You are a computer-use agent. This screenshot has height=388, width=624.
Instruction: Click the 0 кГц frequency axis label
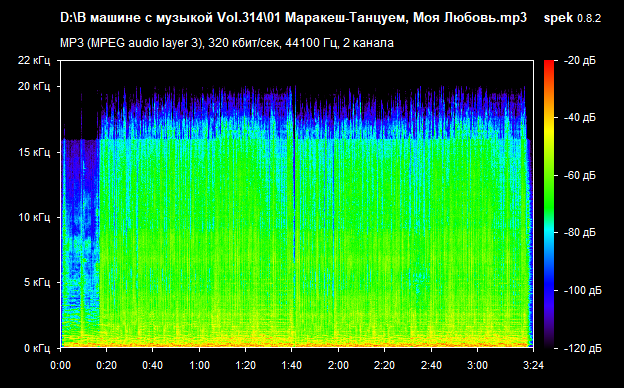tap(37, 348)
